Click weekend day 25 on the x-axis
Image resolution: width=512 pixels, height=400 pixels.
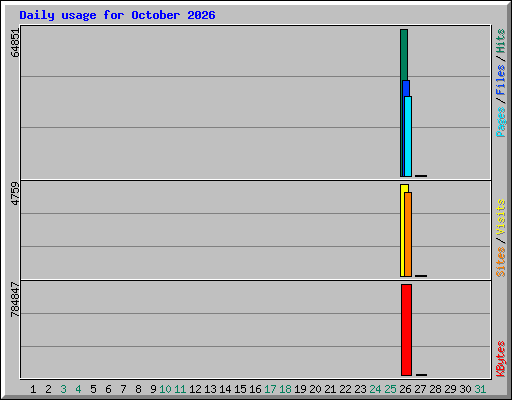pos(390,389)
